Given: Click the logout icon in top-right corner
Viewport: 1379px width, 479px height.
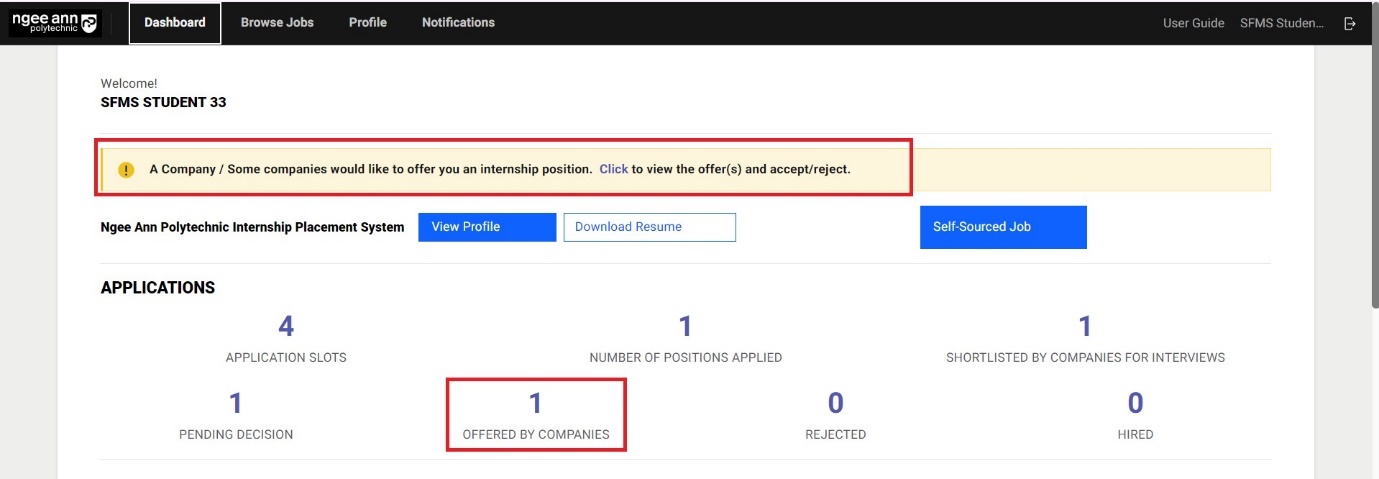Looking at the screenshot, I should pos(1349,23).
